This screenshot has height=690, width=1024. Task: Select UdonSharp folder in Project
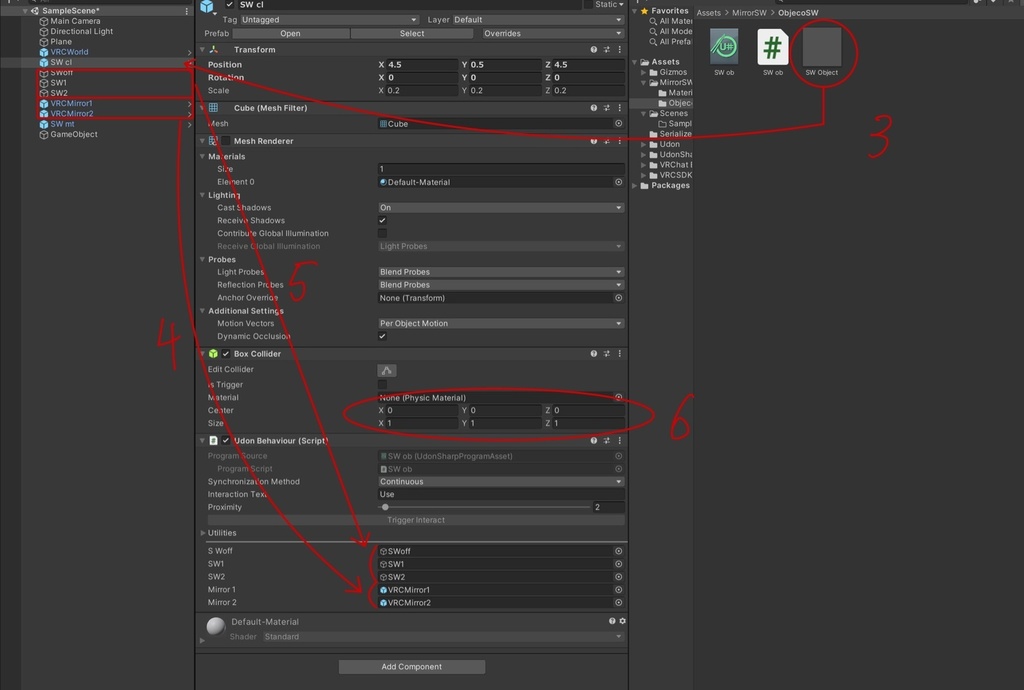tap(675, 155)
